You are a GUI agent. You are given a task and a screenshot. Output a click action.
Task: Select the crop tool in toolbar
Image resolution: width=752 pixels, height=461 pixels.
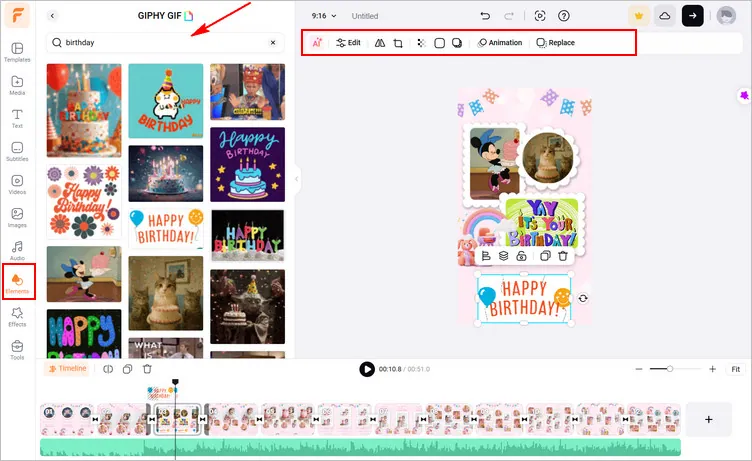[398, 43]
